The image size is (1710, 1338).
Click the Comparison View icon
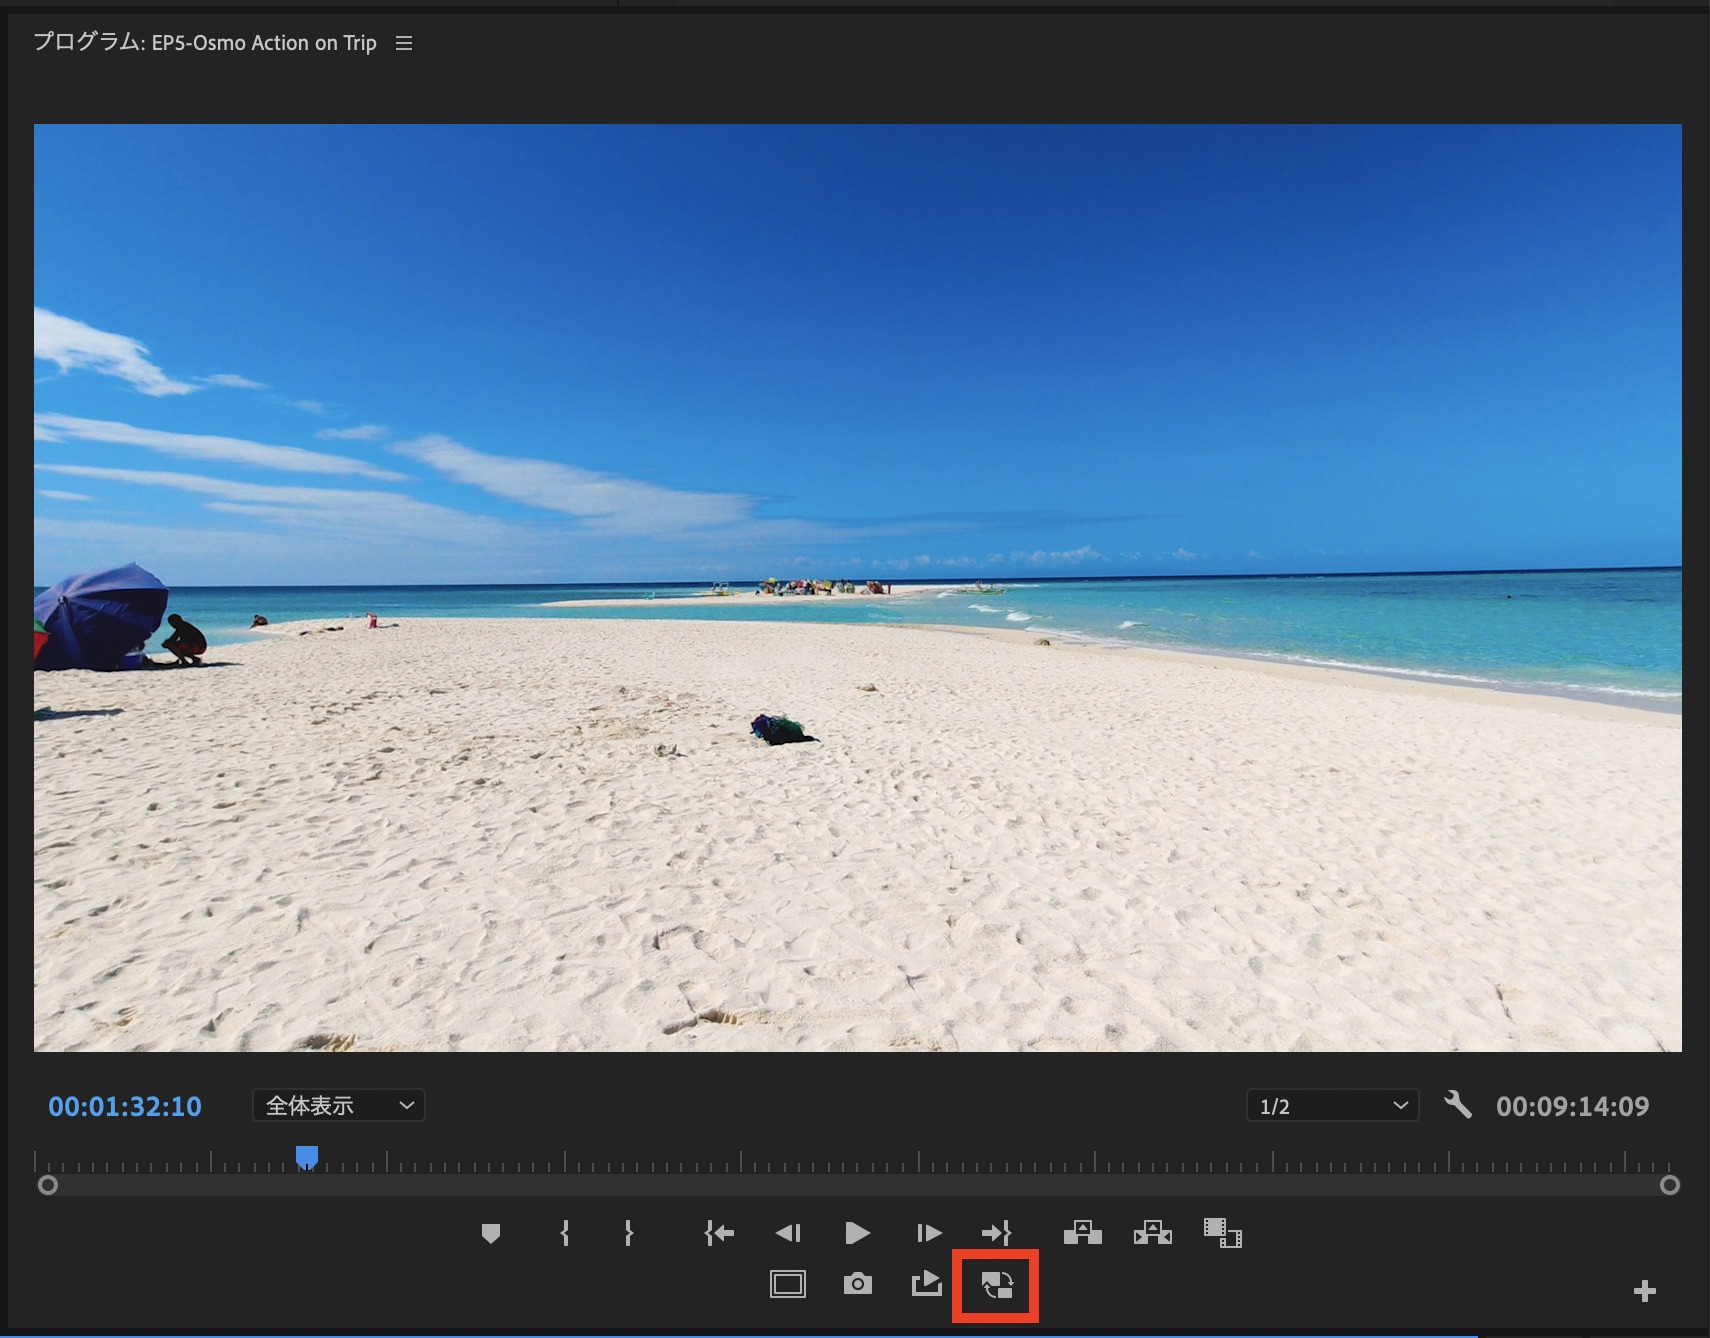click(1222, 1233)
